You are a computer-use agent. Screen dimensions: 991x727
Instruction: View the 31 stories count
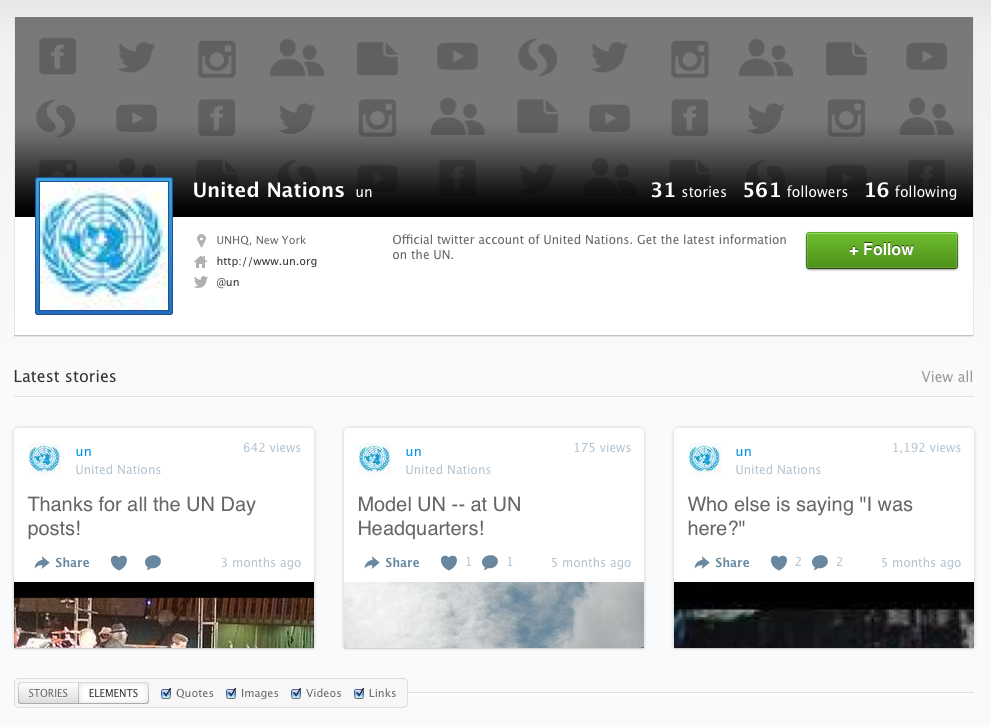(688, 190)
